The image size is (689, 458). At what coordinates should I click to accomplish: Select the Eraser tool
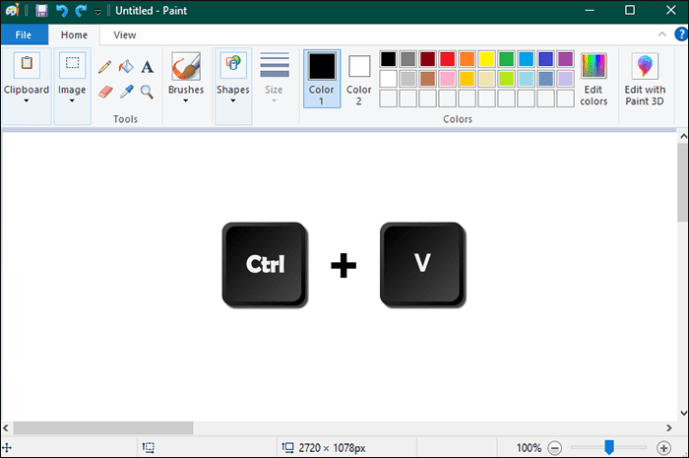tap(105, 92)
